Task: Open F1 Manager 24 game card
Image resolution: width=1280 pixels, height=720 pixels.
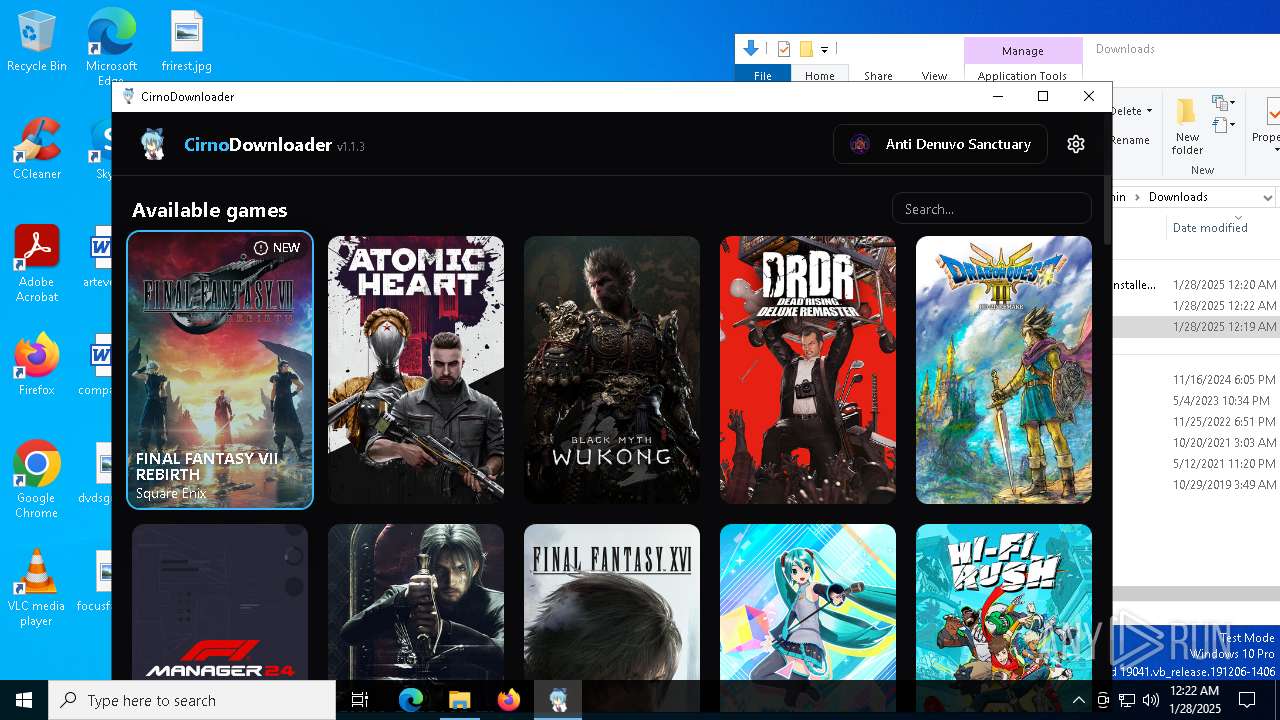Action: tap(220, 603)
